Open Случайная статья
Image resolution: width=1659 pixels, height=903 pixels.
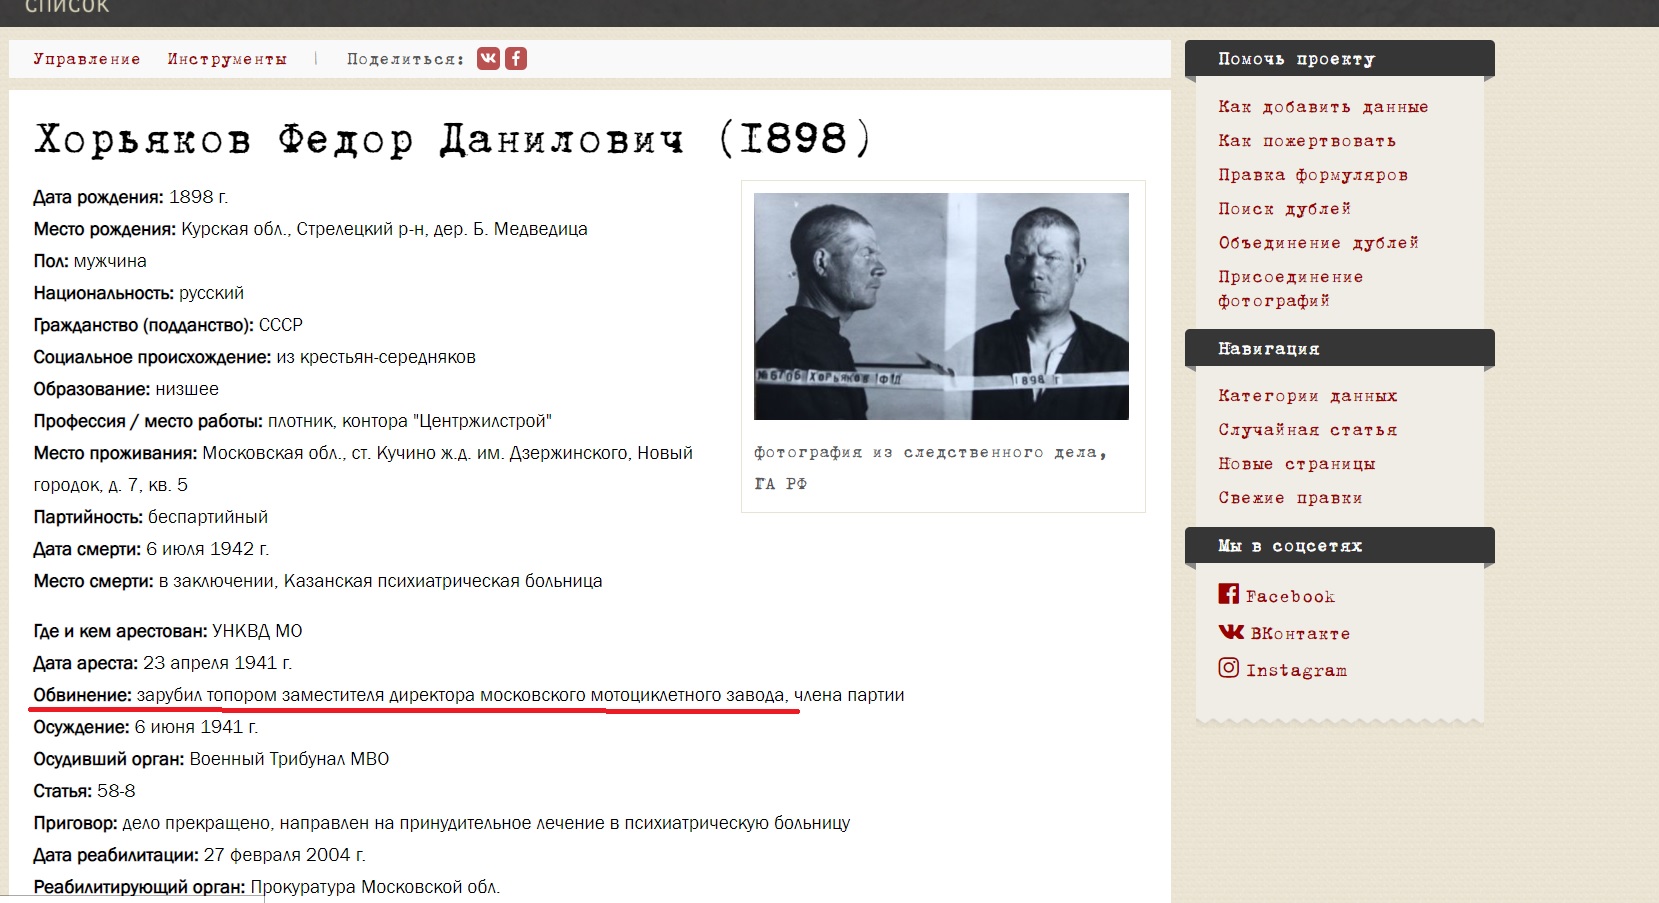click(1308, 430)
